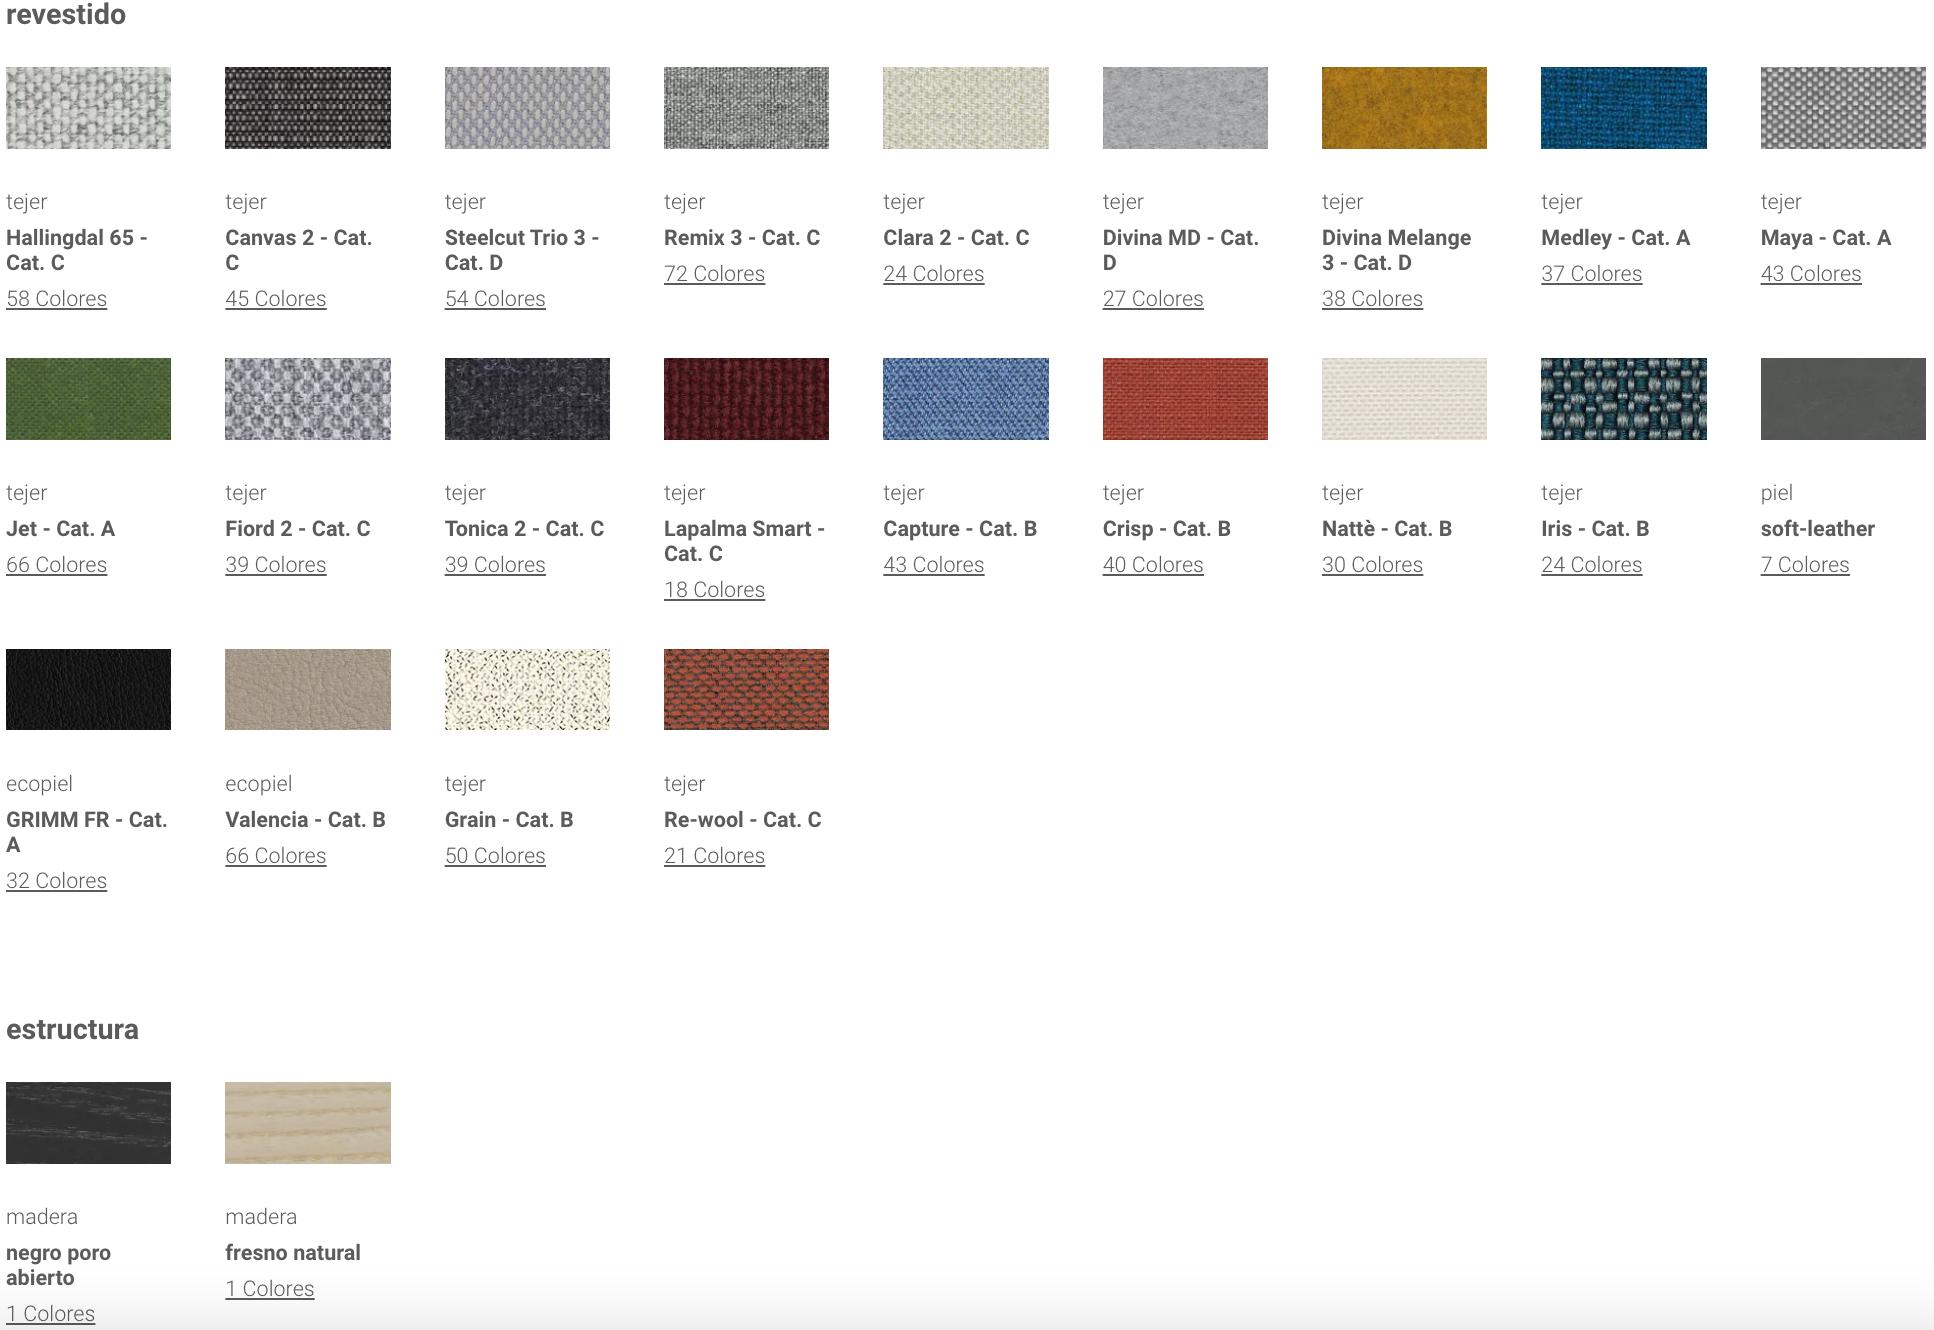Open 43 Colores link under Maya
The height and width of the screenshot is (1330, 1934).
tap(1810, 274)
